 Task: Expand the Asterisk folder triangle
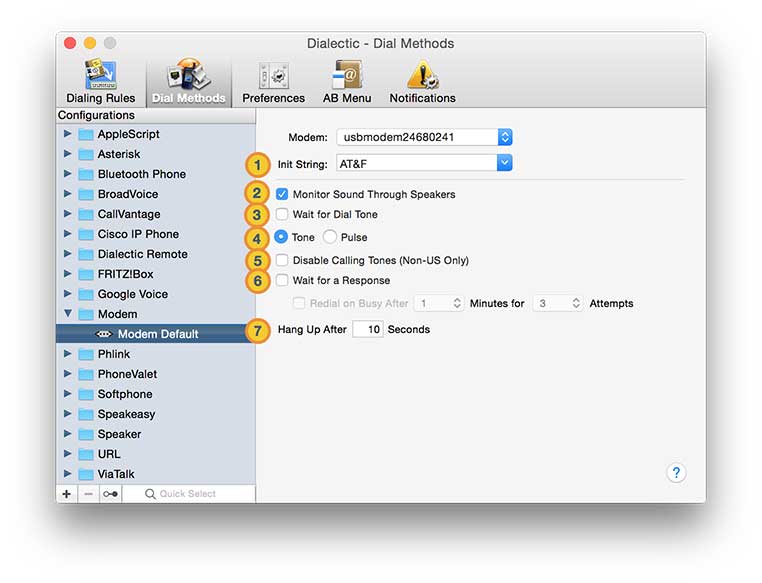68,154
